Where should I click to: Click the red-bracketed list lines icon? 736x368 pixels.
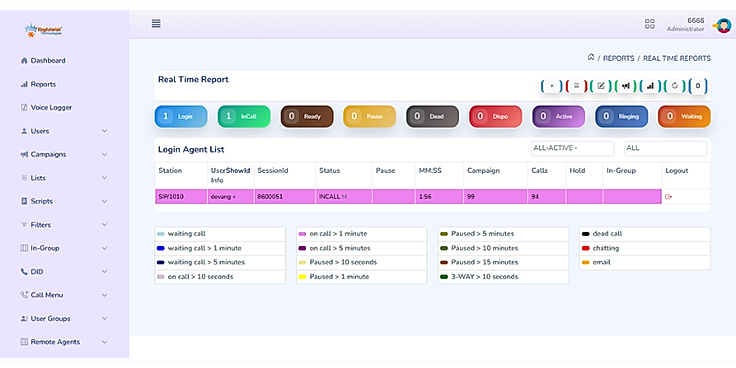pyautogui.click(x=577, y=86)
